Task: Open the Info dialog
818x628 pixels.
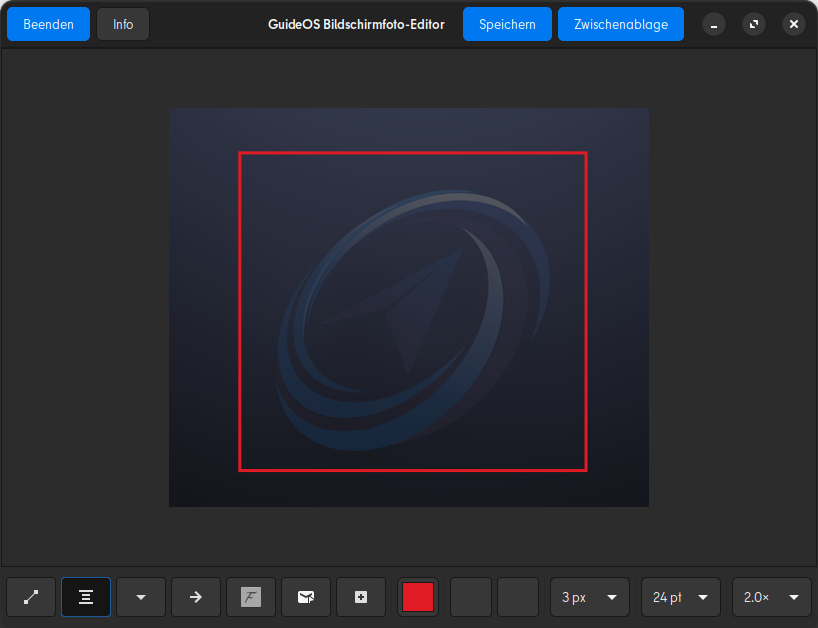Action: pos(123,24)
